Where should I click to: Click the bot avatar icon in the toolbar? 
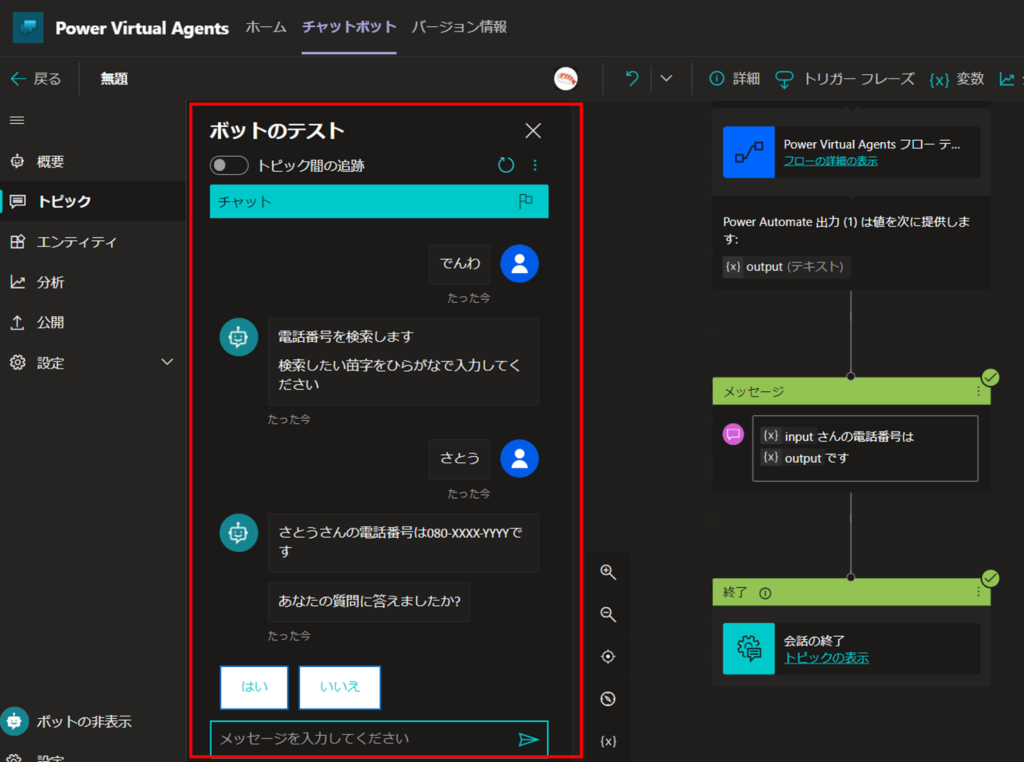pyautogui.click(x=566, y=79)
